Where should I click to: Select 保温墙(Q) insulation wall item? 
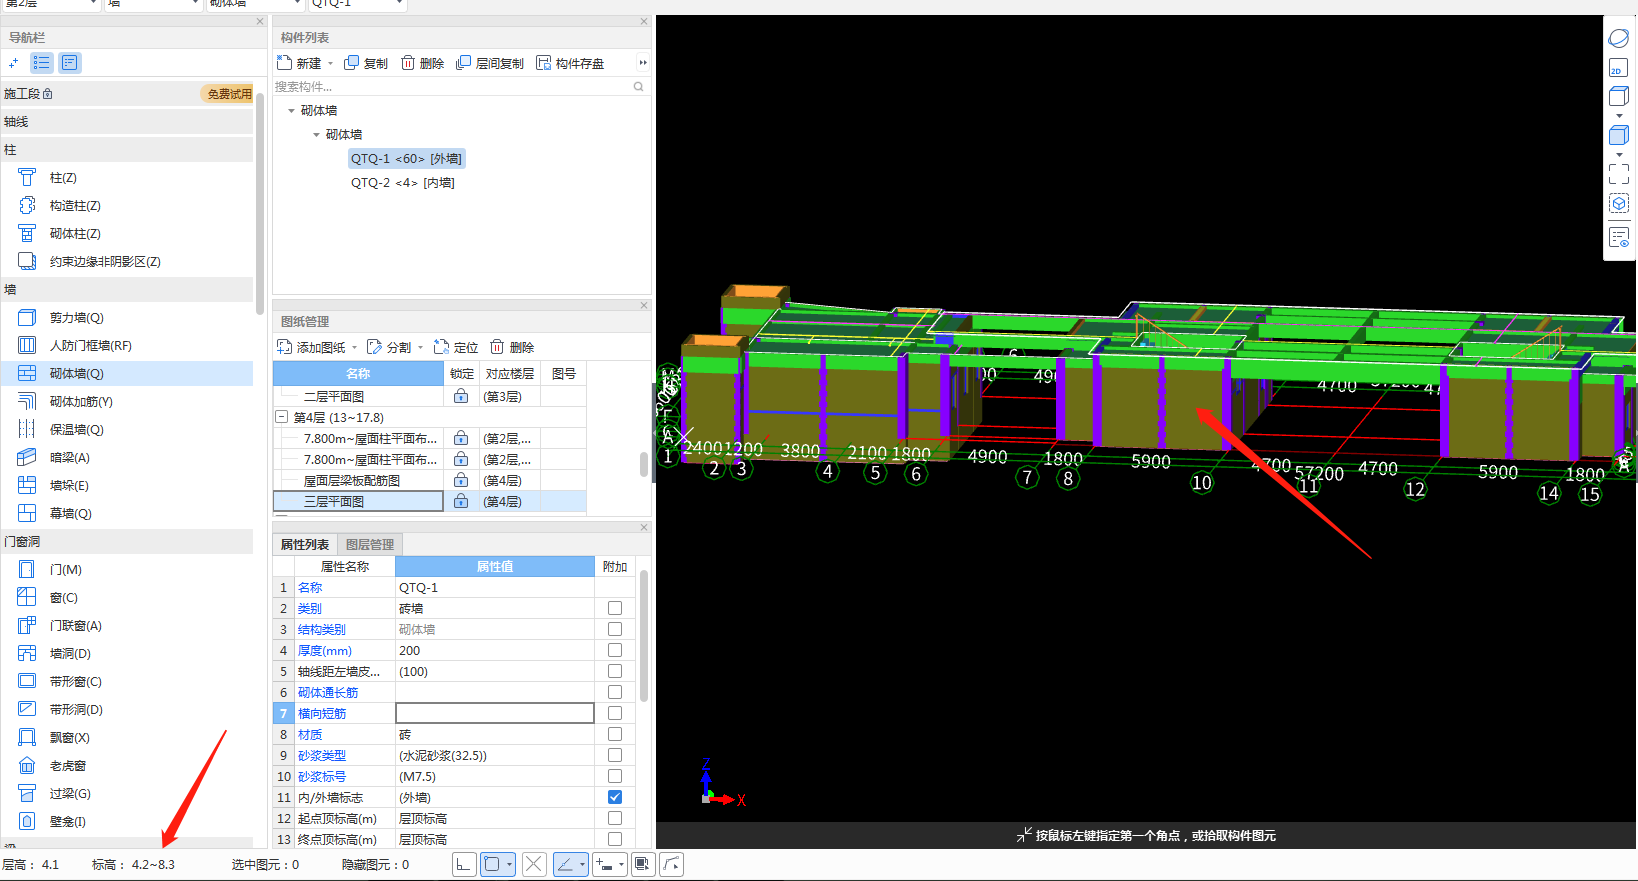coord(77,430)
